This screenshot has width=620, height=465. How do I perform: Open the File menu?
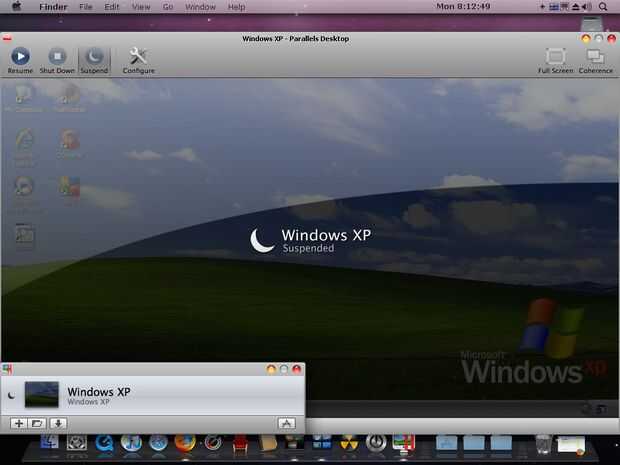pyautogui.click(x=85, y=7)
